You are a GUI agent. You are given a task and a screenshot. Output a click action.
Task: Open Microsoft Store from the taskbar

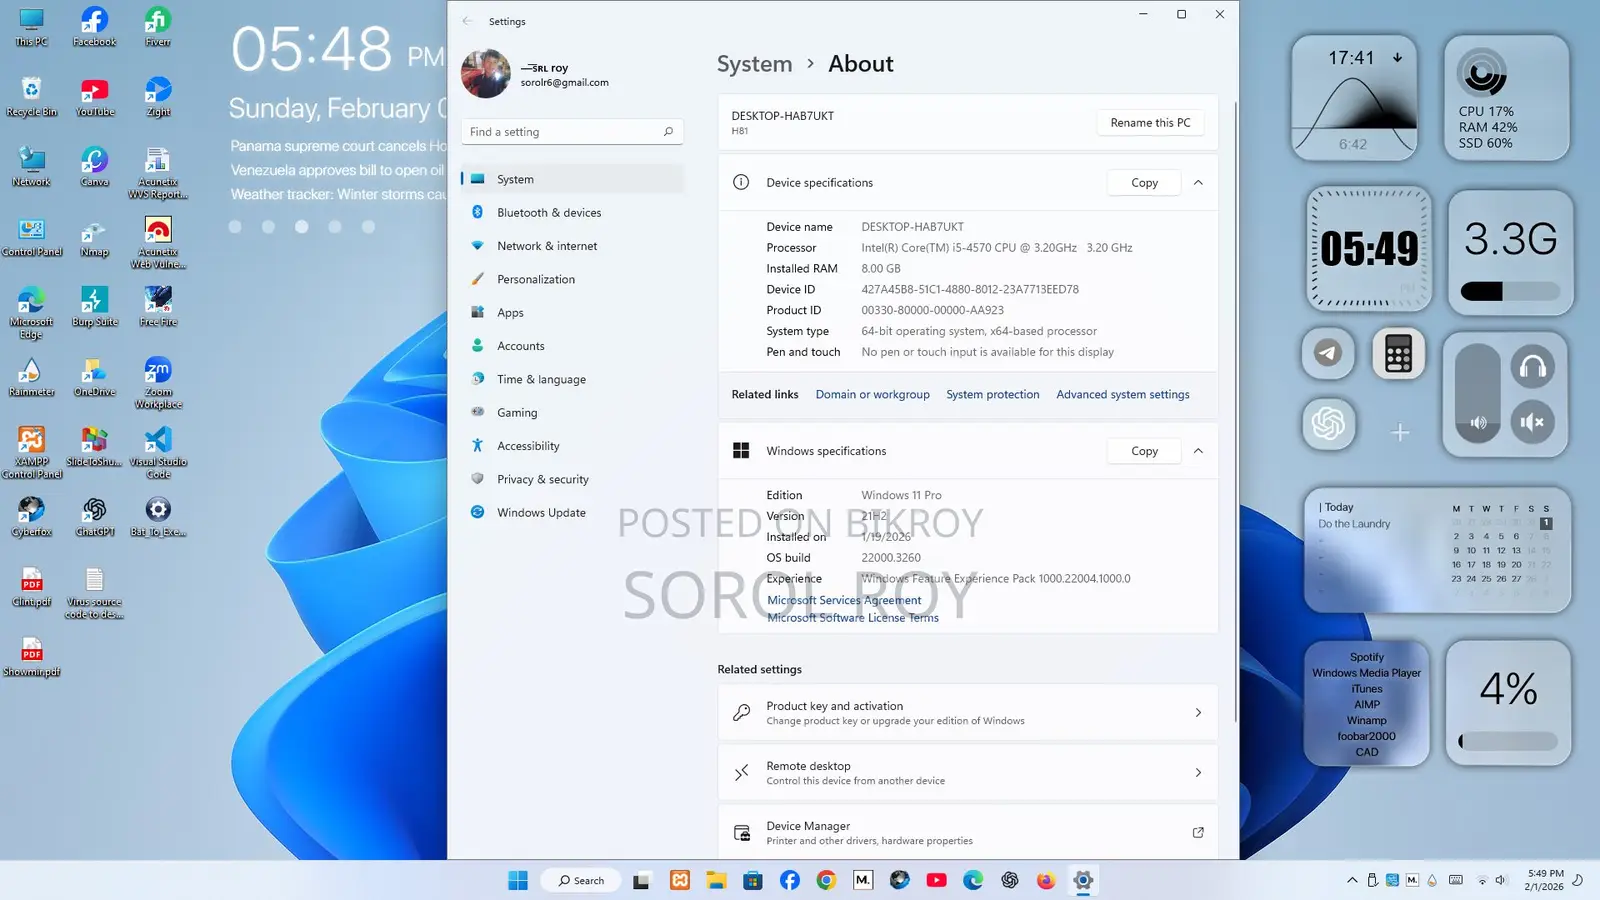point(753,880)
